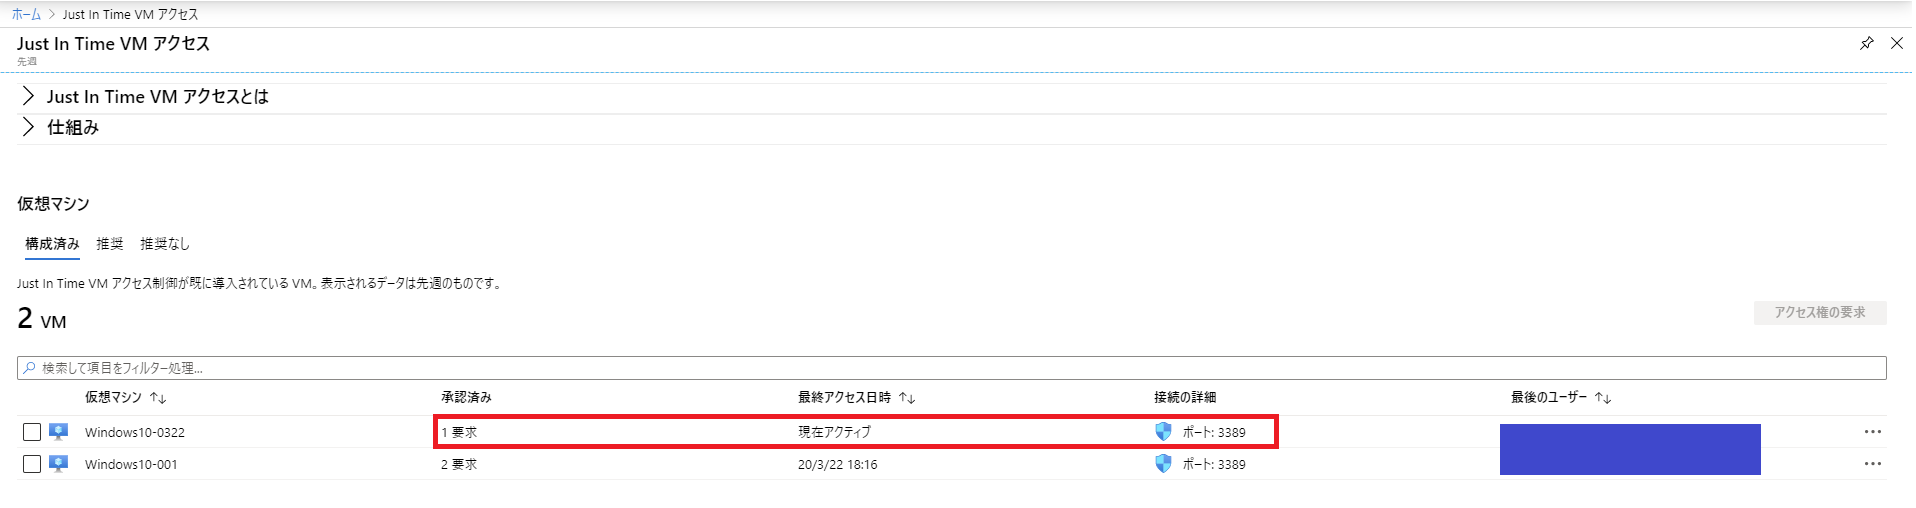Click the 承認済み column header
Viewport: 1916px width, 508px height.
pyautogui.click(x=466, y=398)
